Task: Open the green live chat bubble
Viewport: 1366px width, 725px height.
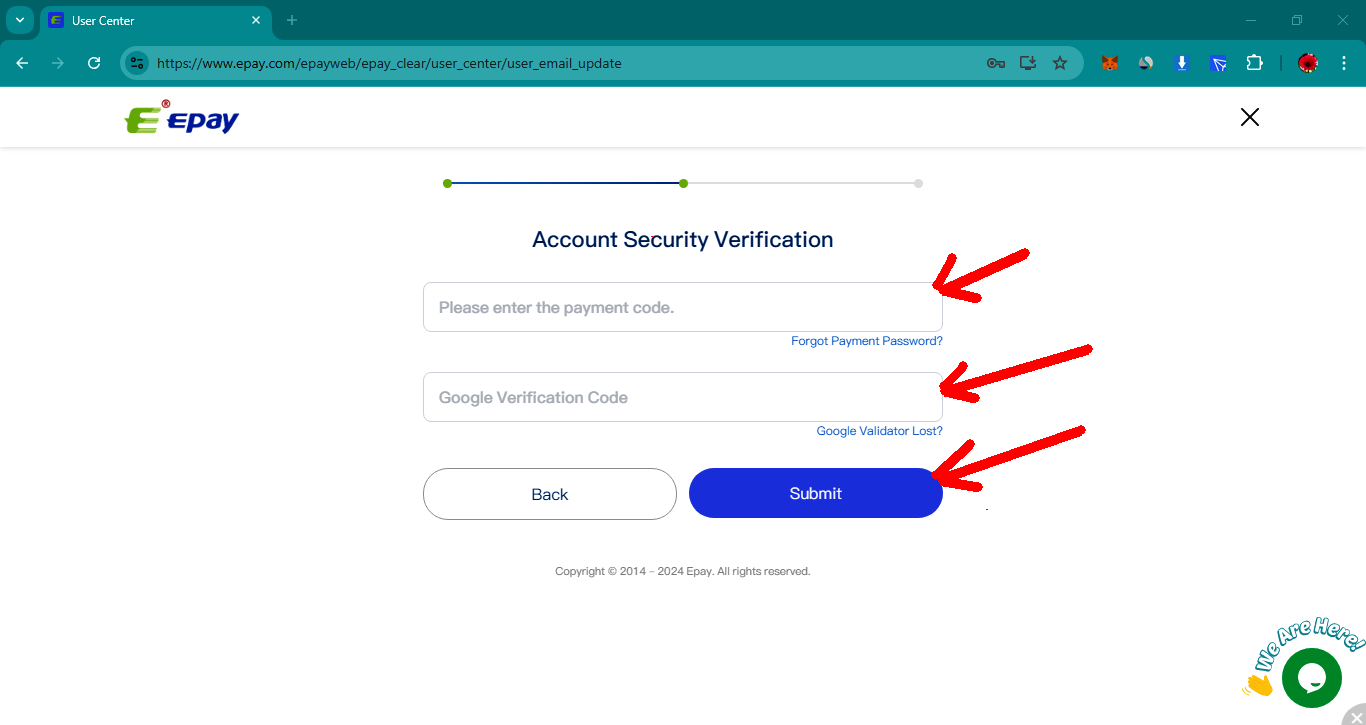Action: click(1311, 678)
